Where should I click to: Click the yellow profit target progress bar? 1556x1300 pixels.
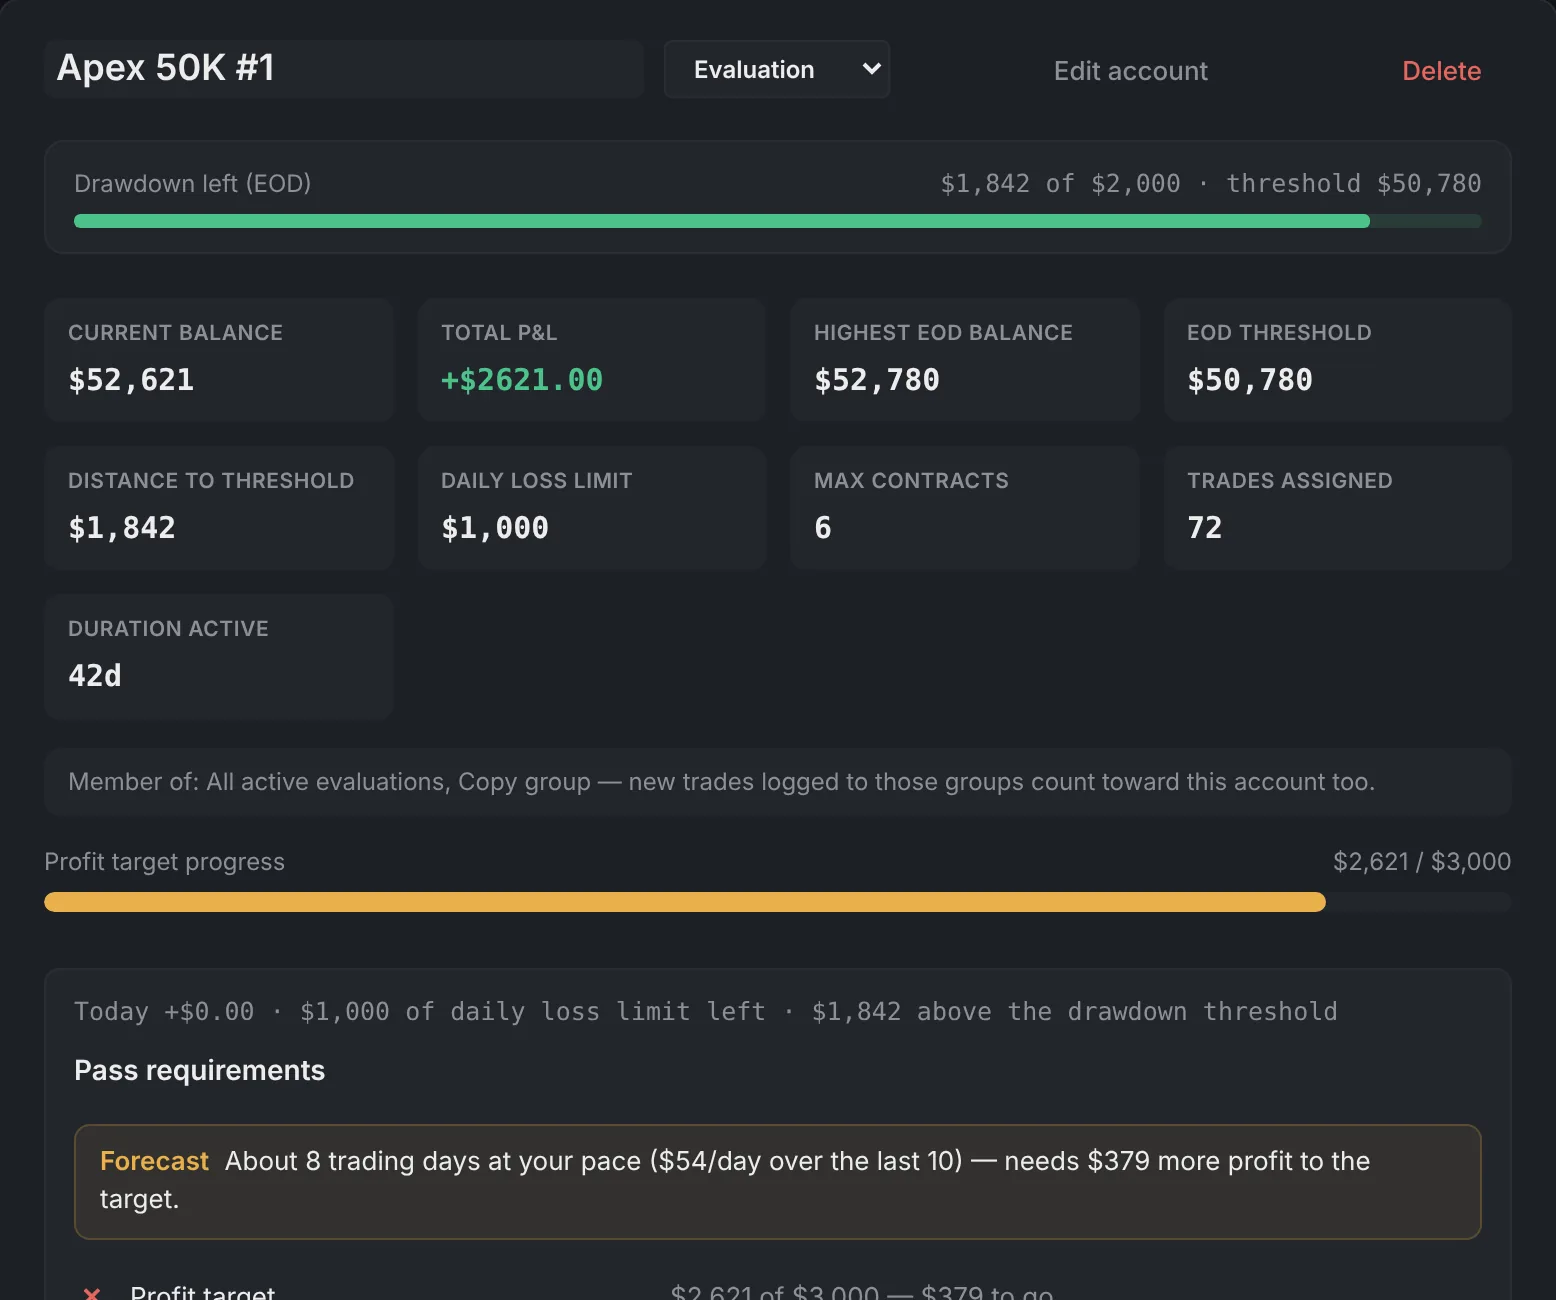(x=778, y=902)
